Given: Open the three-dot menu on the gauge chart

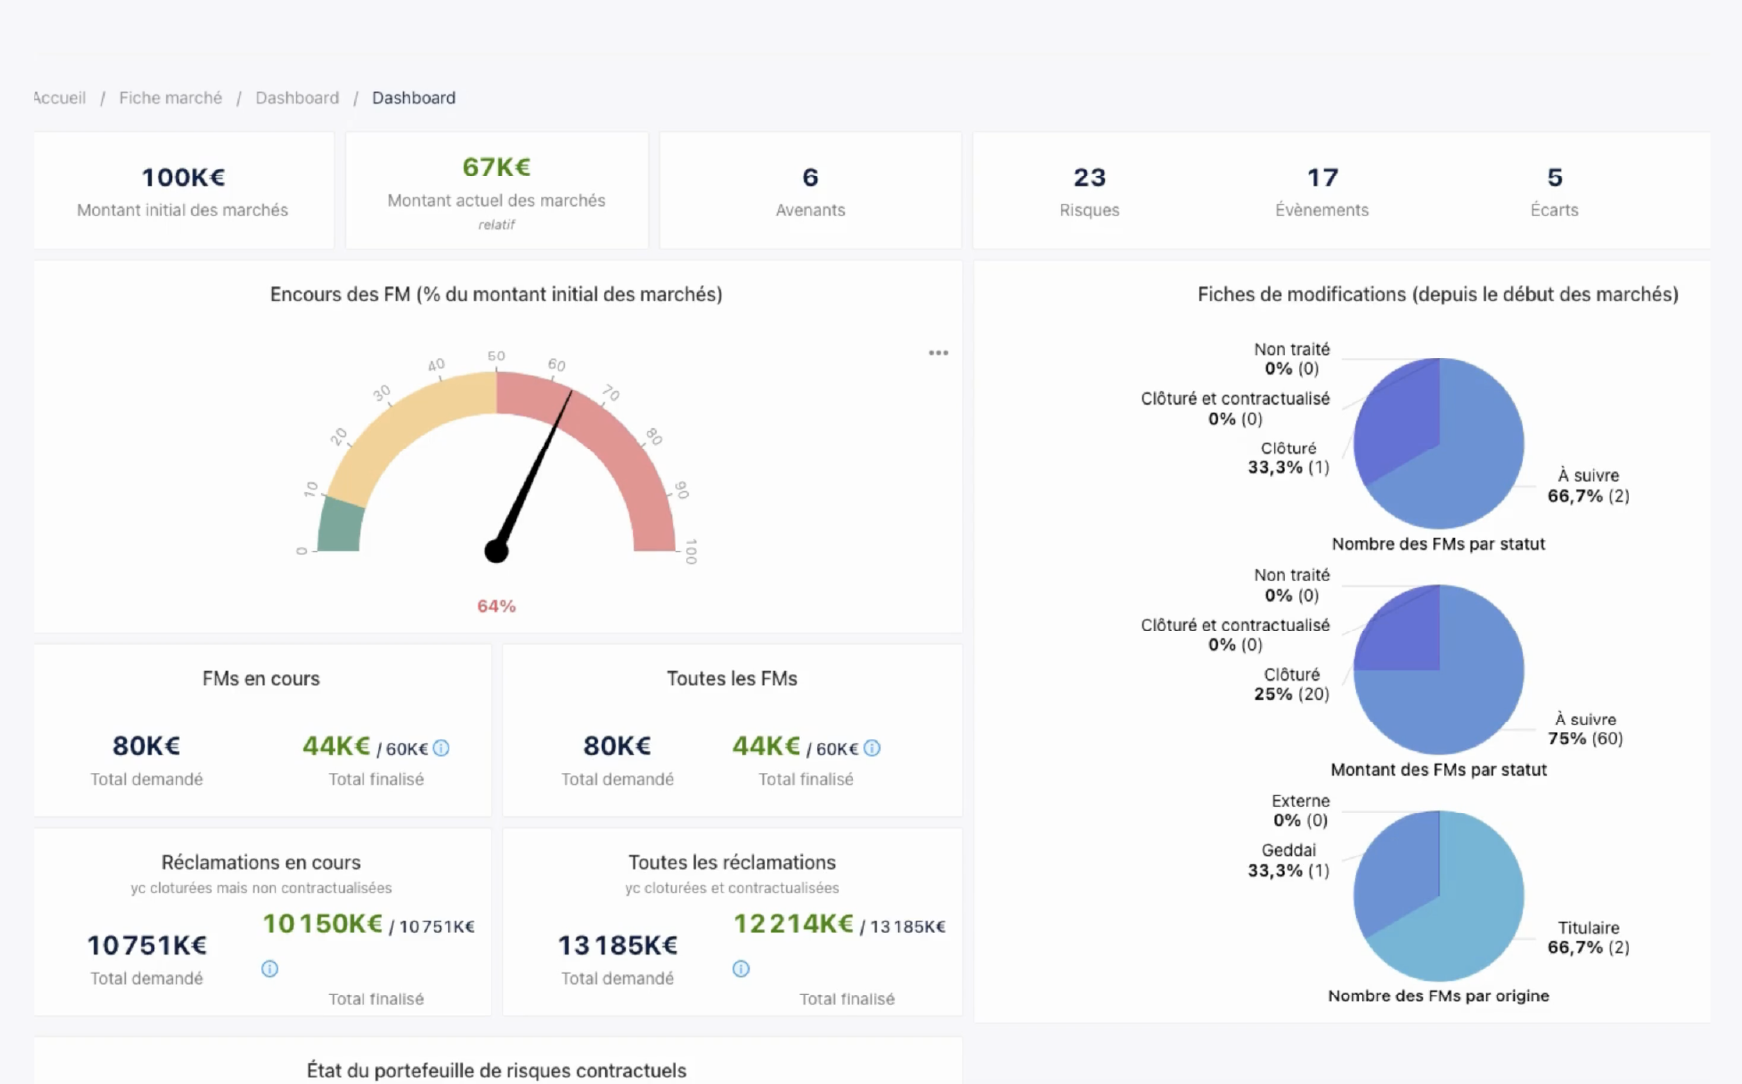Looking at the screenshot, I should point(938,353).
